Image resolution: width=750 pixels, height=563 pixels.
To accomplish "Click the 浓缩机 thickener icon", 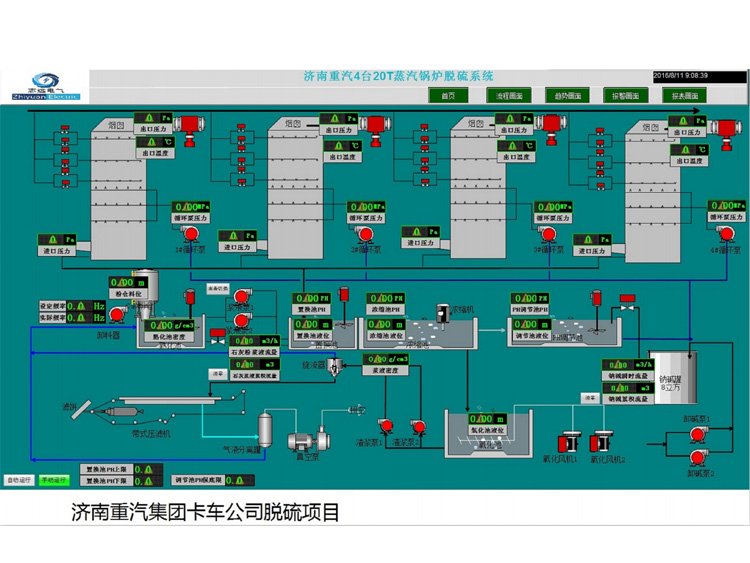I will (x=444, y=314).
